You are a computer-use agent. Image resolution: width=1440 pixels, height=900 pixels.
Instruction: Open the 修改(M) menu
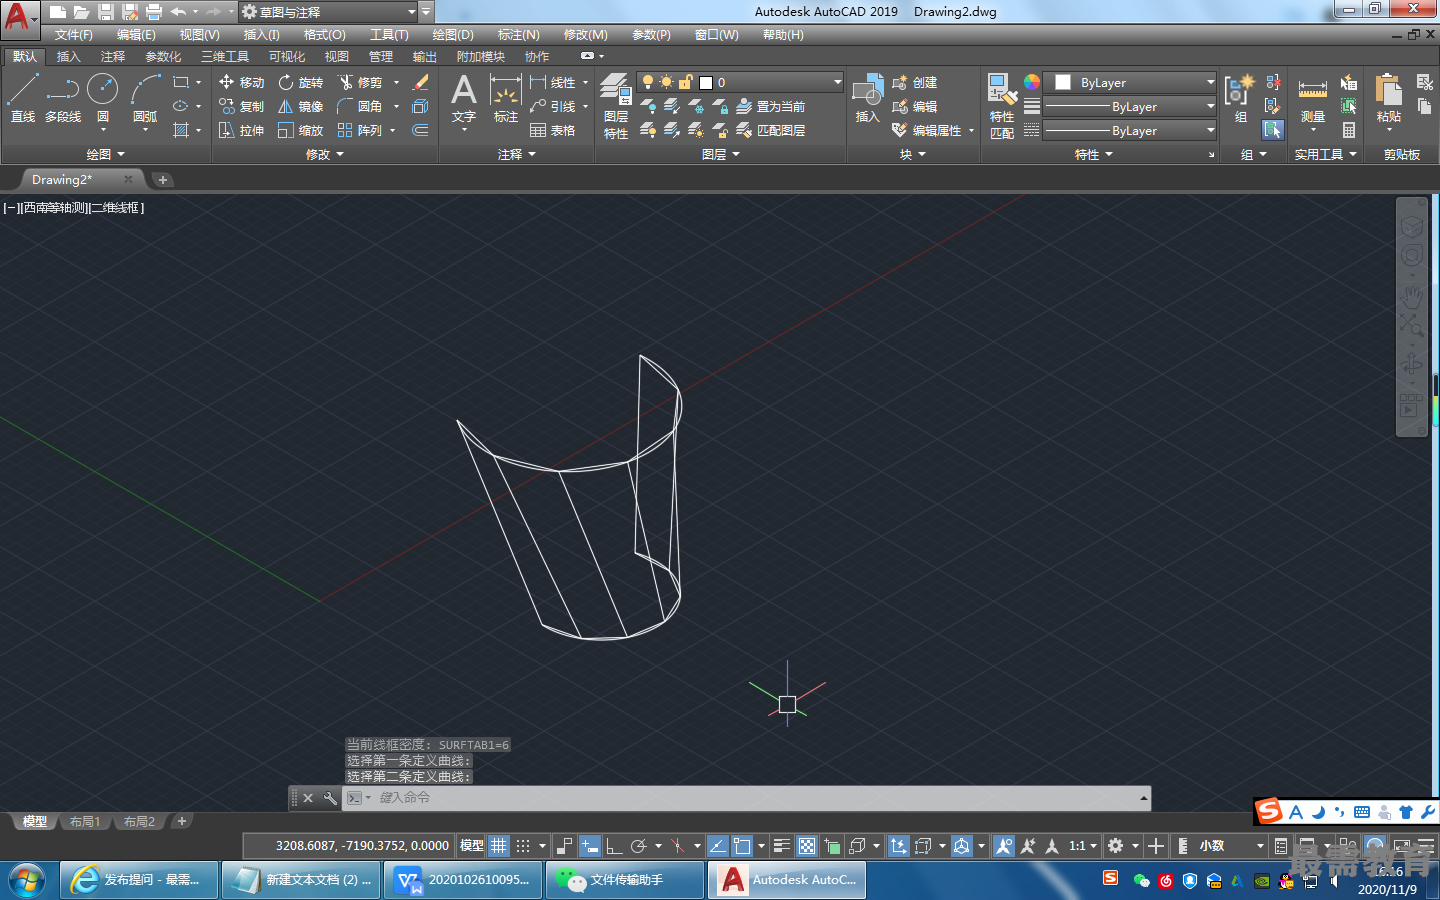tap(586, 35)
